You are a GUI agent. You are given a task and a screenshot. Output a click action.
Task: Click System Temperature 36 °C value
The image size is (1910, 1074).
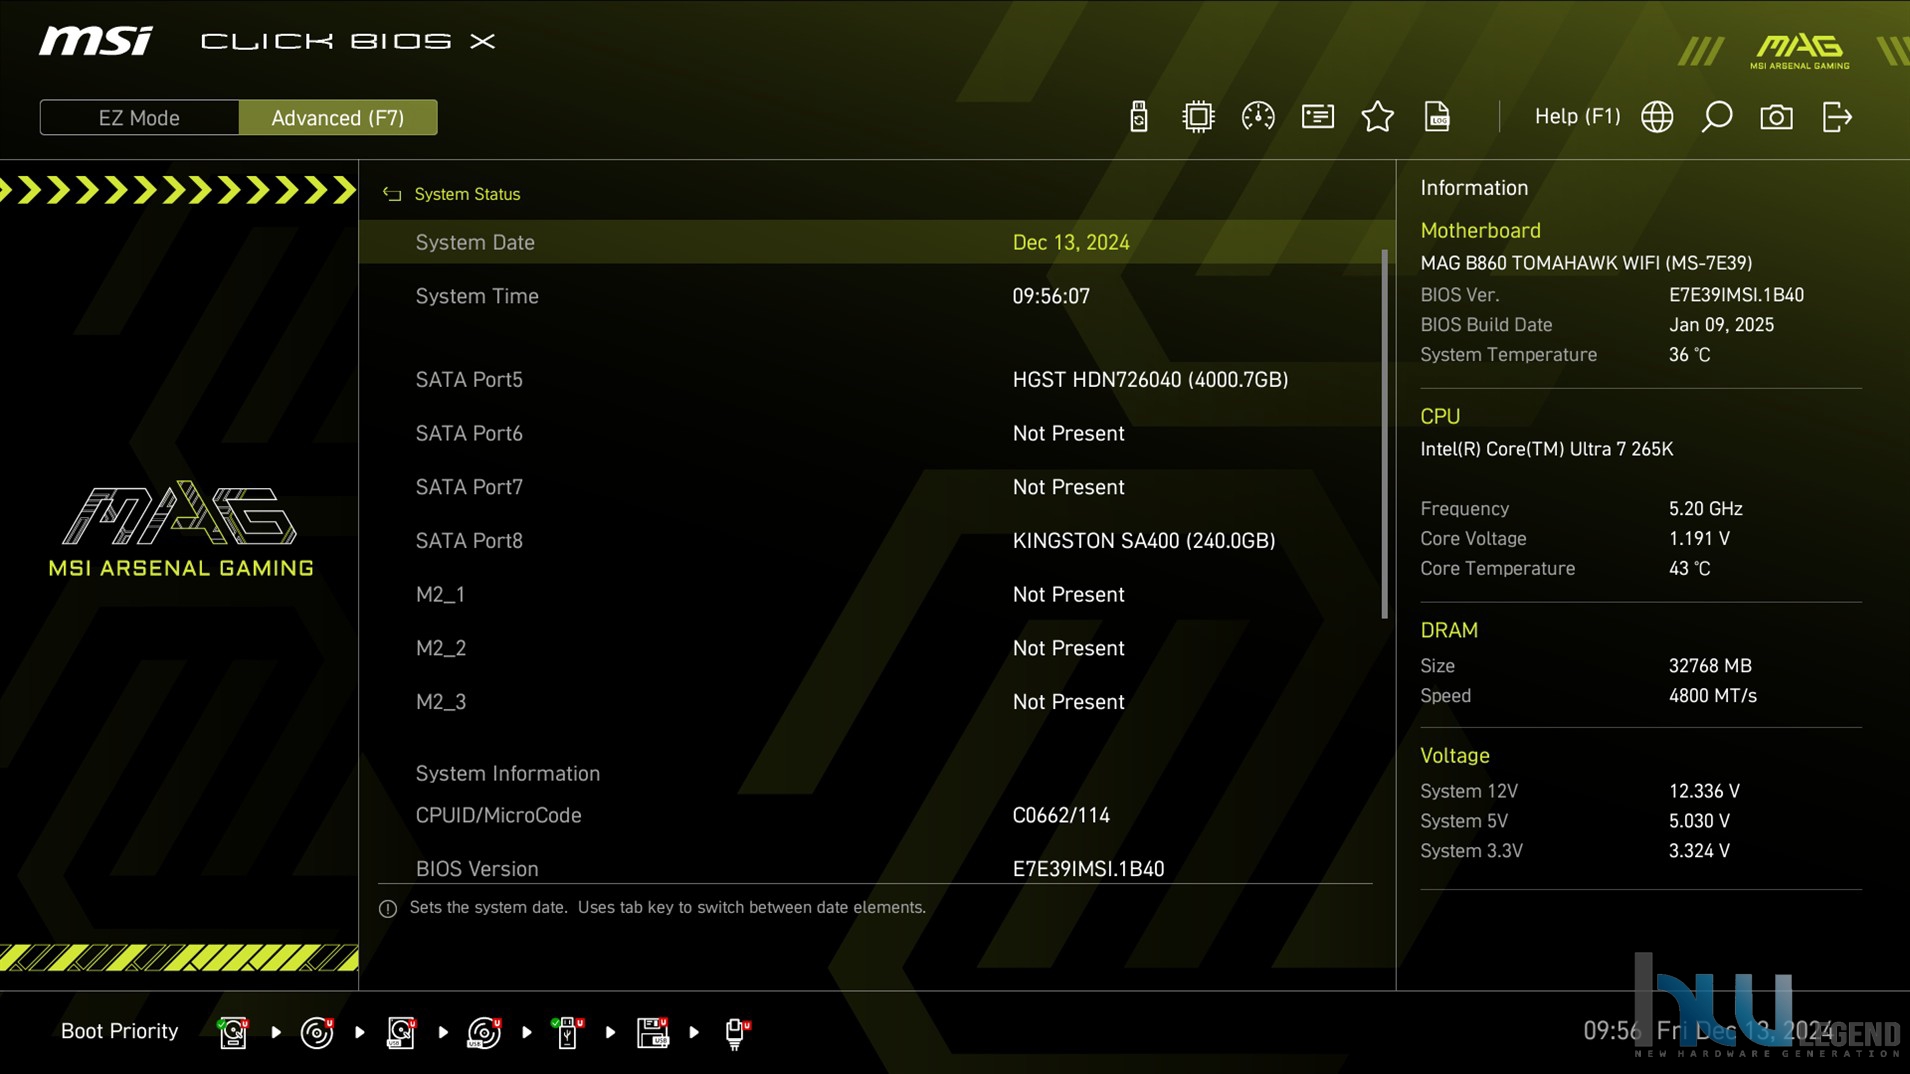click(1689, 355)
